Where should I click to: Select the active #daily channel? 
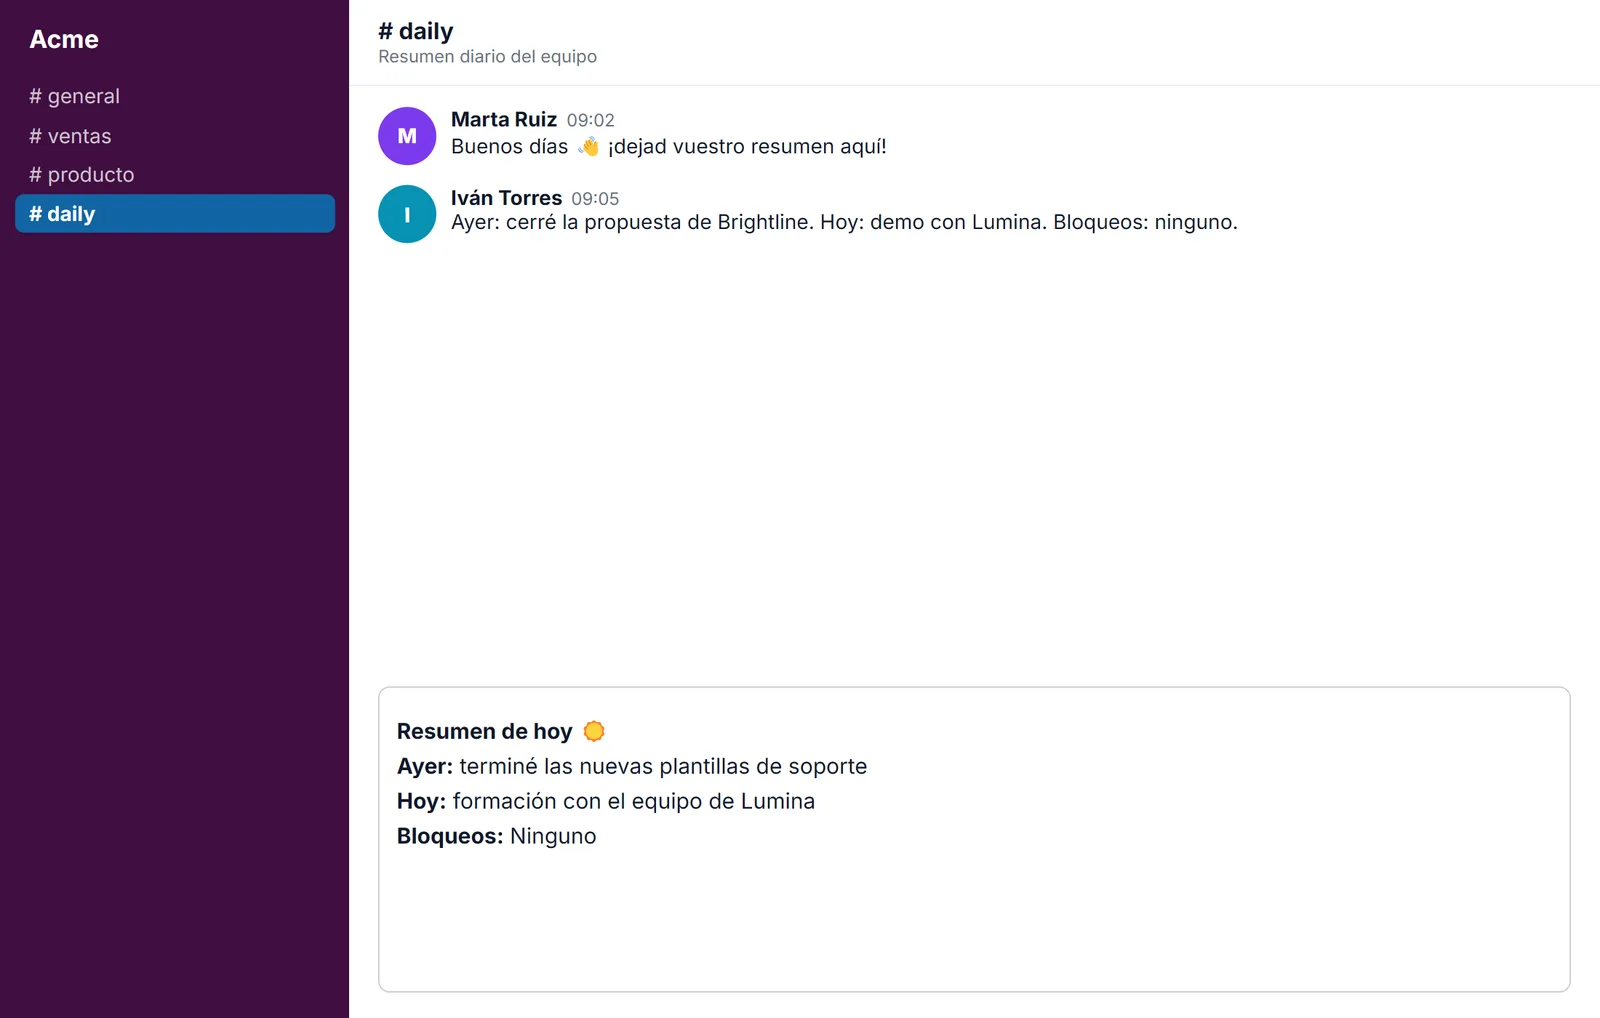click(x=174, y=214)
